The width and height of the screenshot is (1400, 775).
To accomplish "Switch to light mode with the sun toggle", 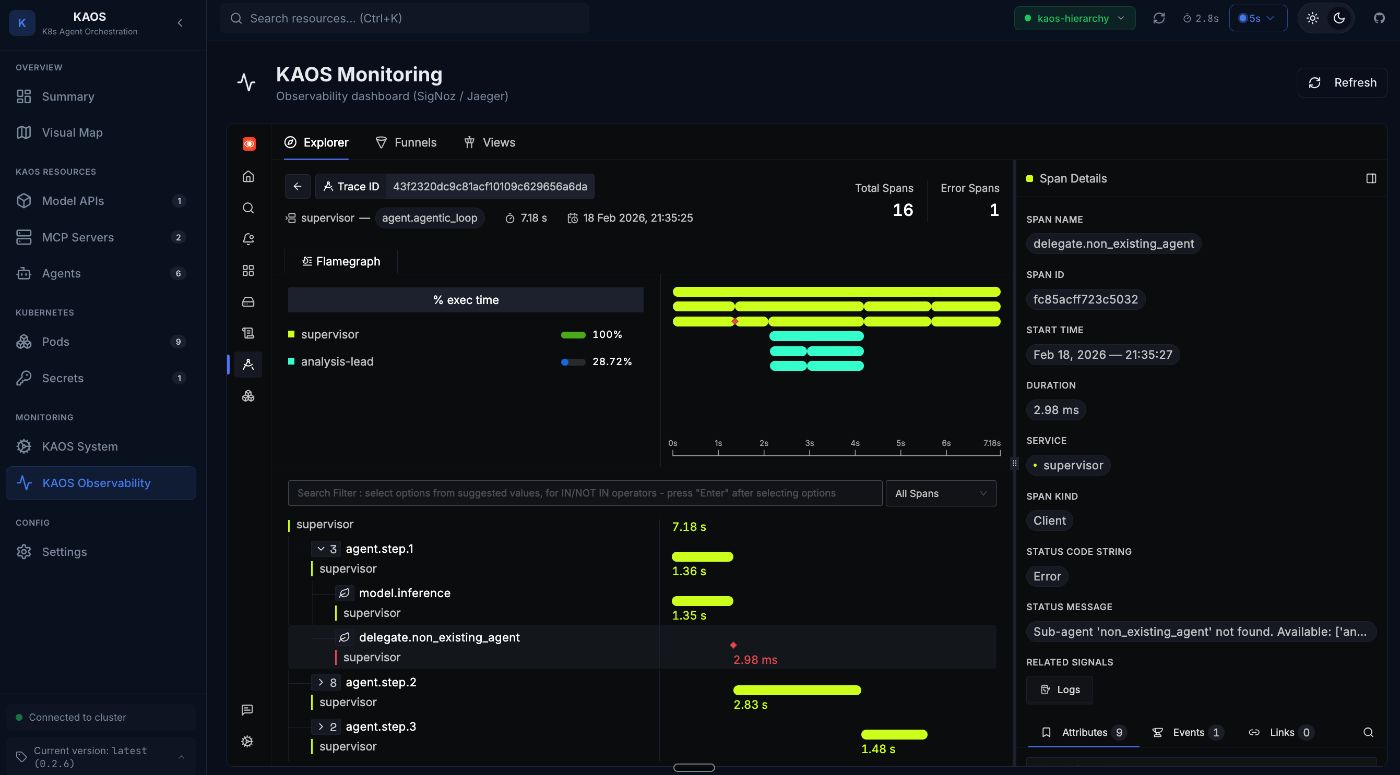I will pos(1313,18).
